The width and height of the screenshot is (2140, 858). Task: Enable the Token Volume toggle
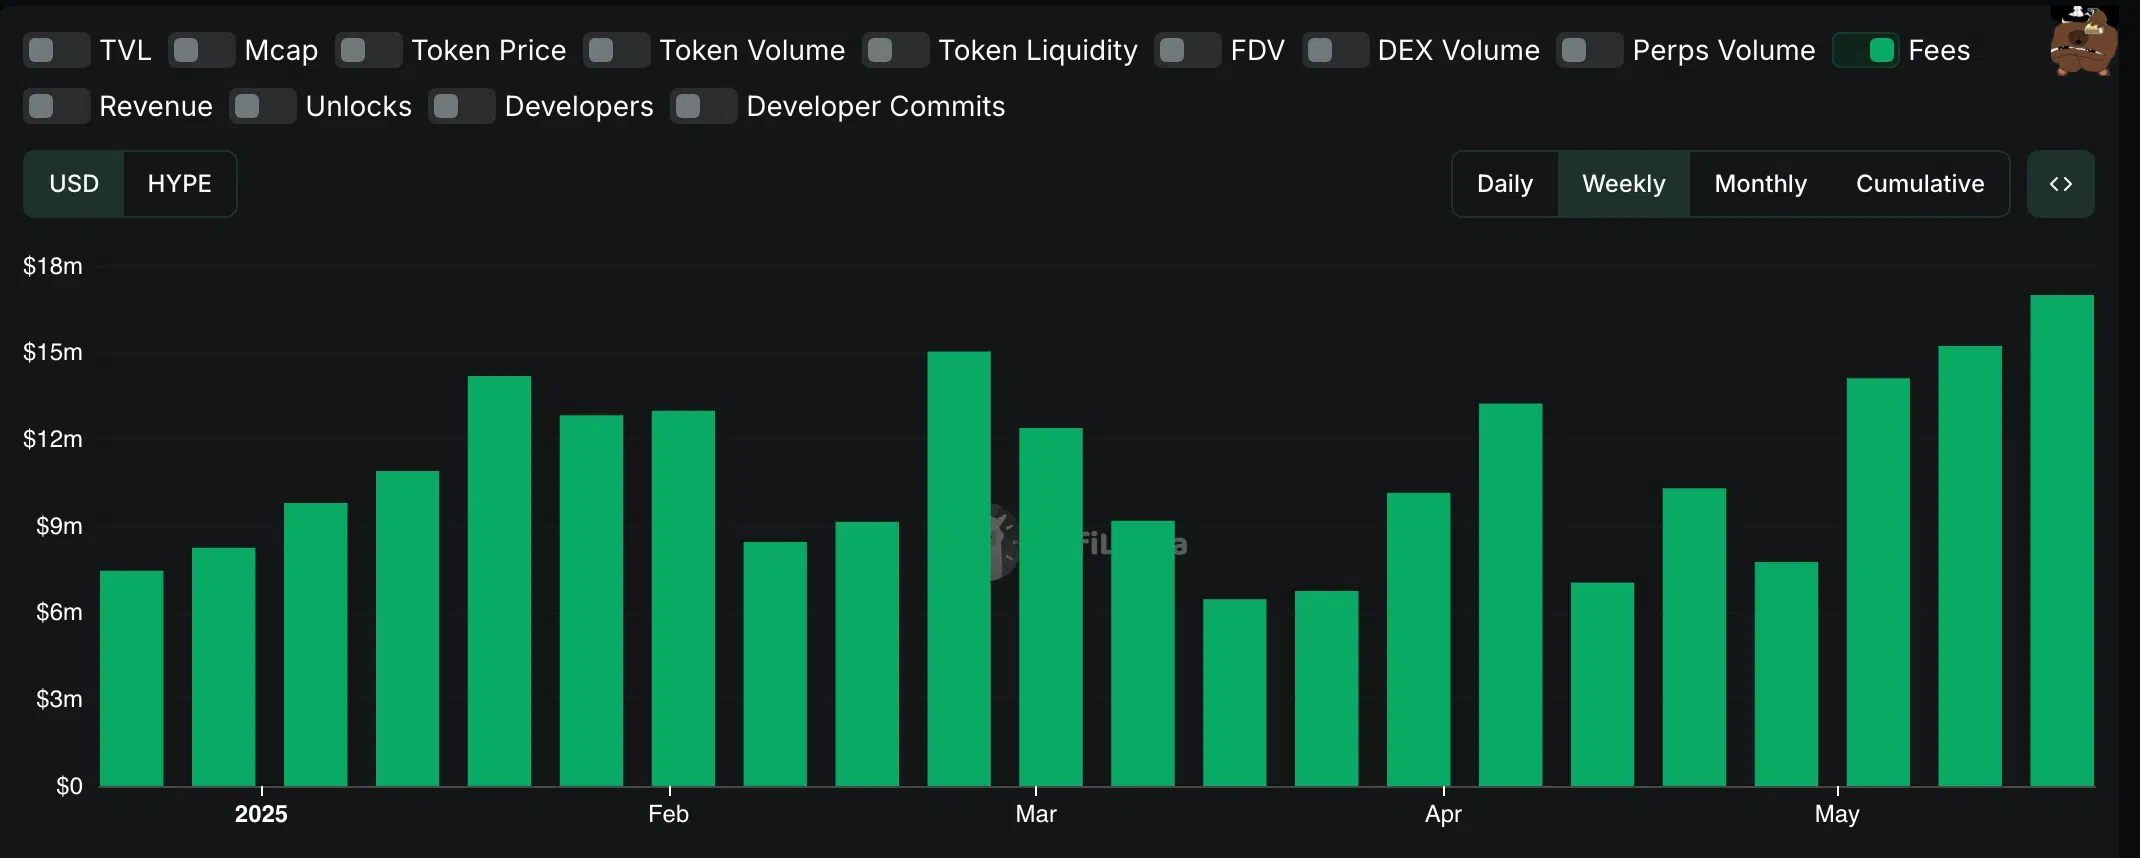[617, 50]
